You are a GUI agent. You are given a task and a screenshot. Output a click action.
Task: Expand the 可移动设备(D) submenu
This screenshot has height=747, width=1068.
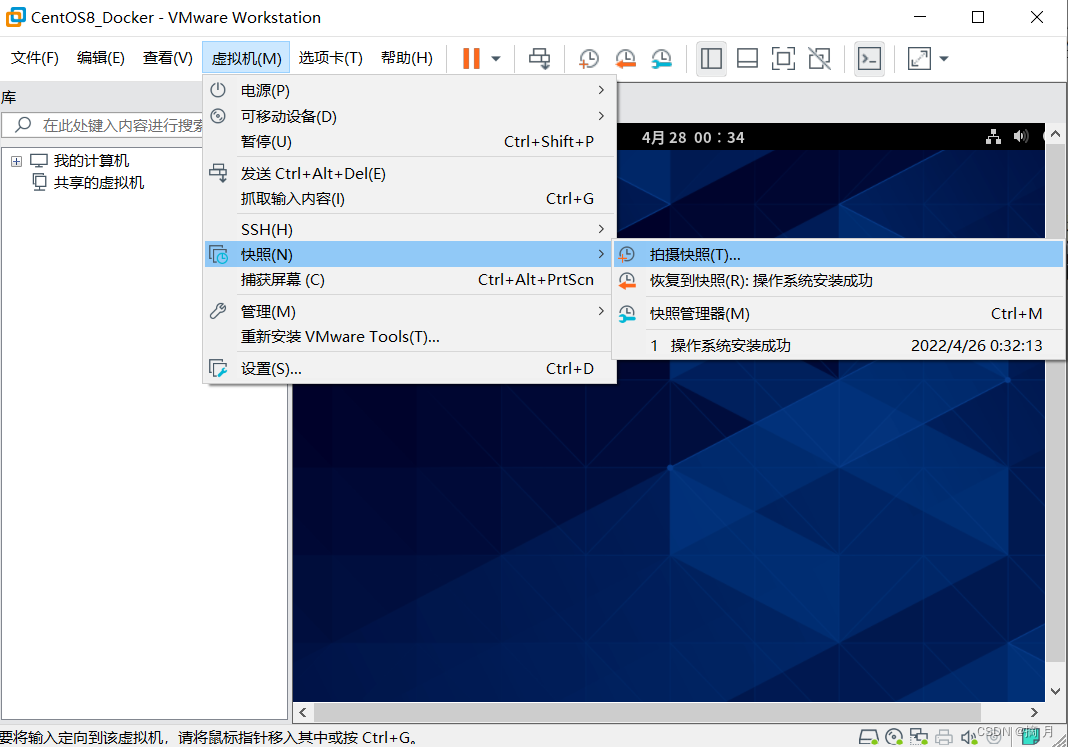[x=409, y=116]
